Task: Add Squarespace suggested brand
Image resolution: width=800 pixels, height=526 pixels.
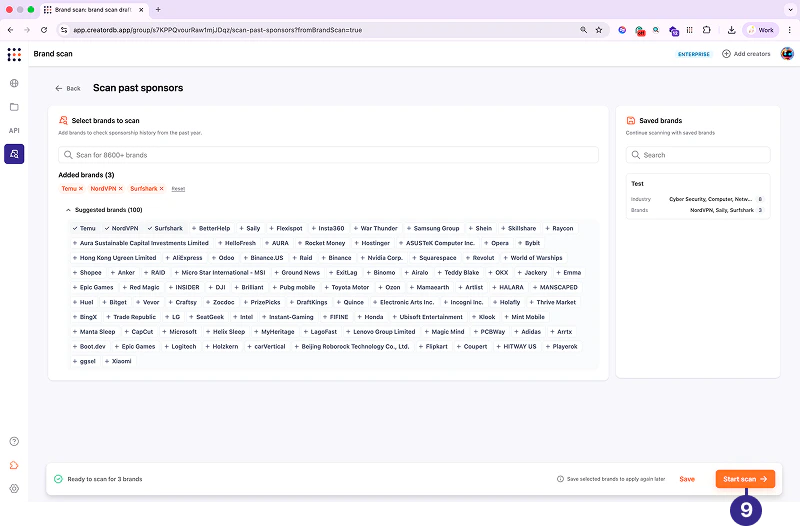Action: [x=434, y=258]
